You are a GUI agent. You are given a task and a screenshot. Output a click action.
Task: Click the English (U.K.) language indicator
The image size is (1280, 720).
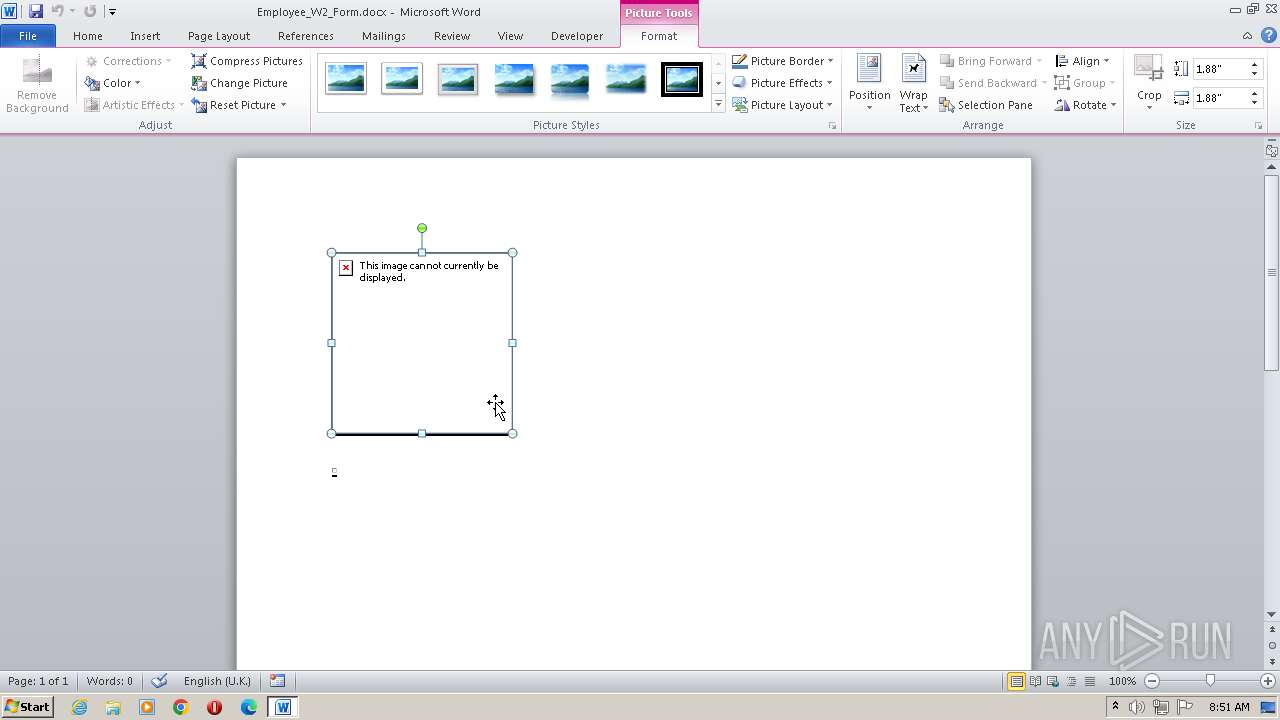pyautogui.click(x=217, y=681)
